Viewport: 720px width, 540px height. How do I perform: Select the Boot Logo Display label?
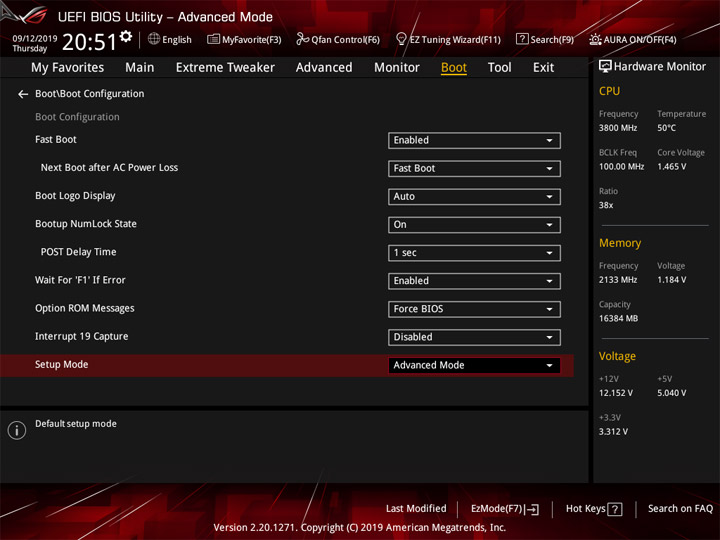tap(75, 196)
